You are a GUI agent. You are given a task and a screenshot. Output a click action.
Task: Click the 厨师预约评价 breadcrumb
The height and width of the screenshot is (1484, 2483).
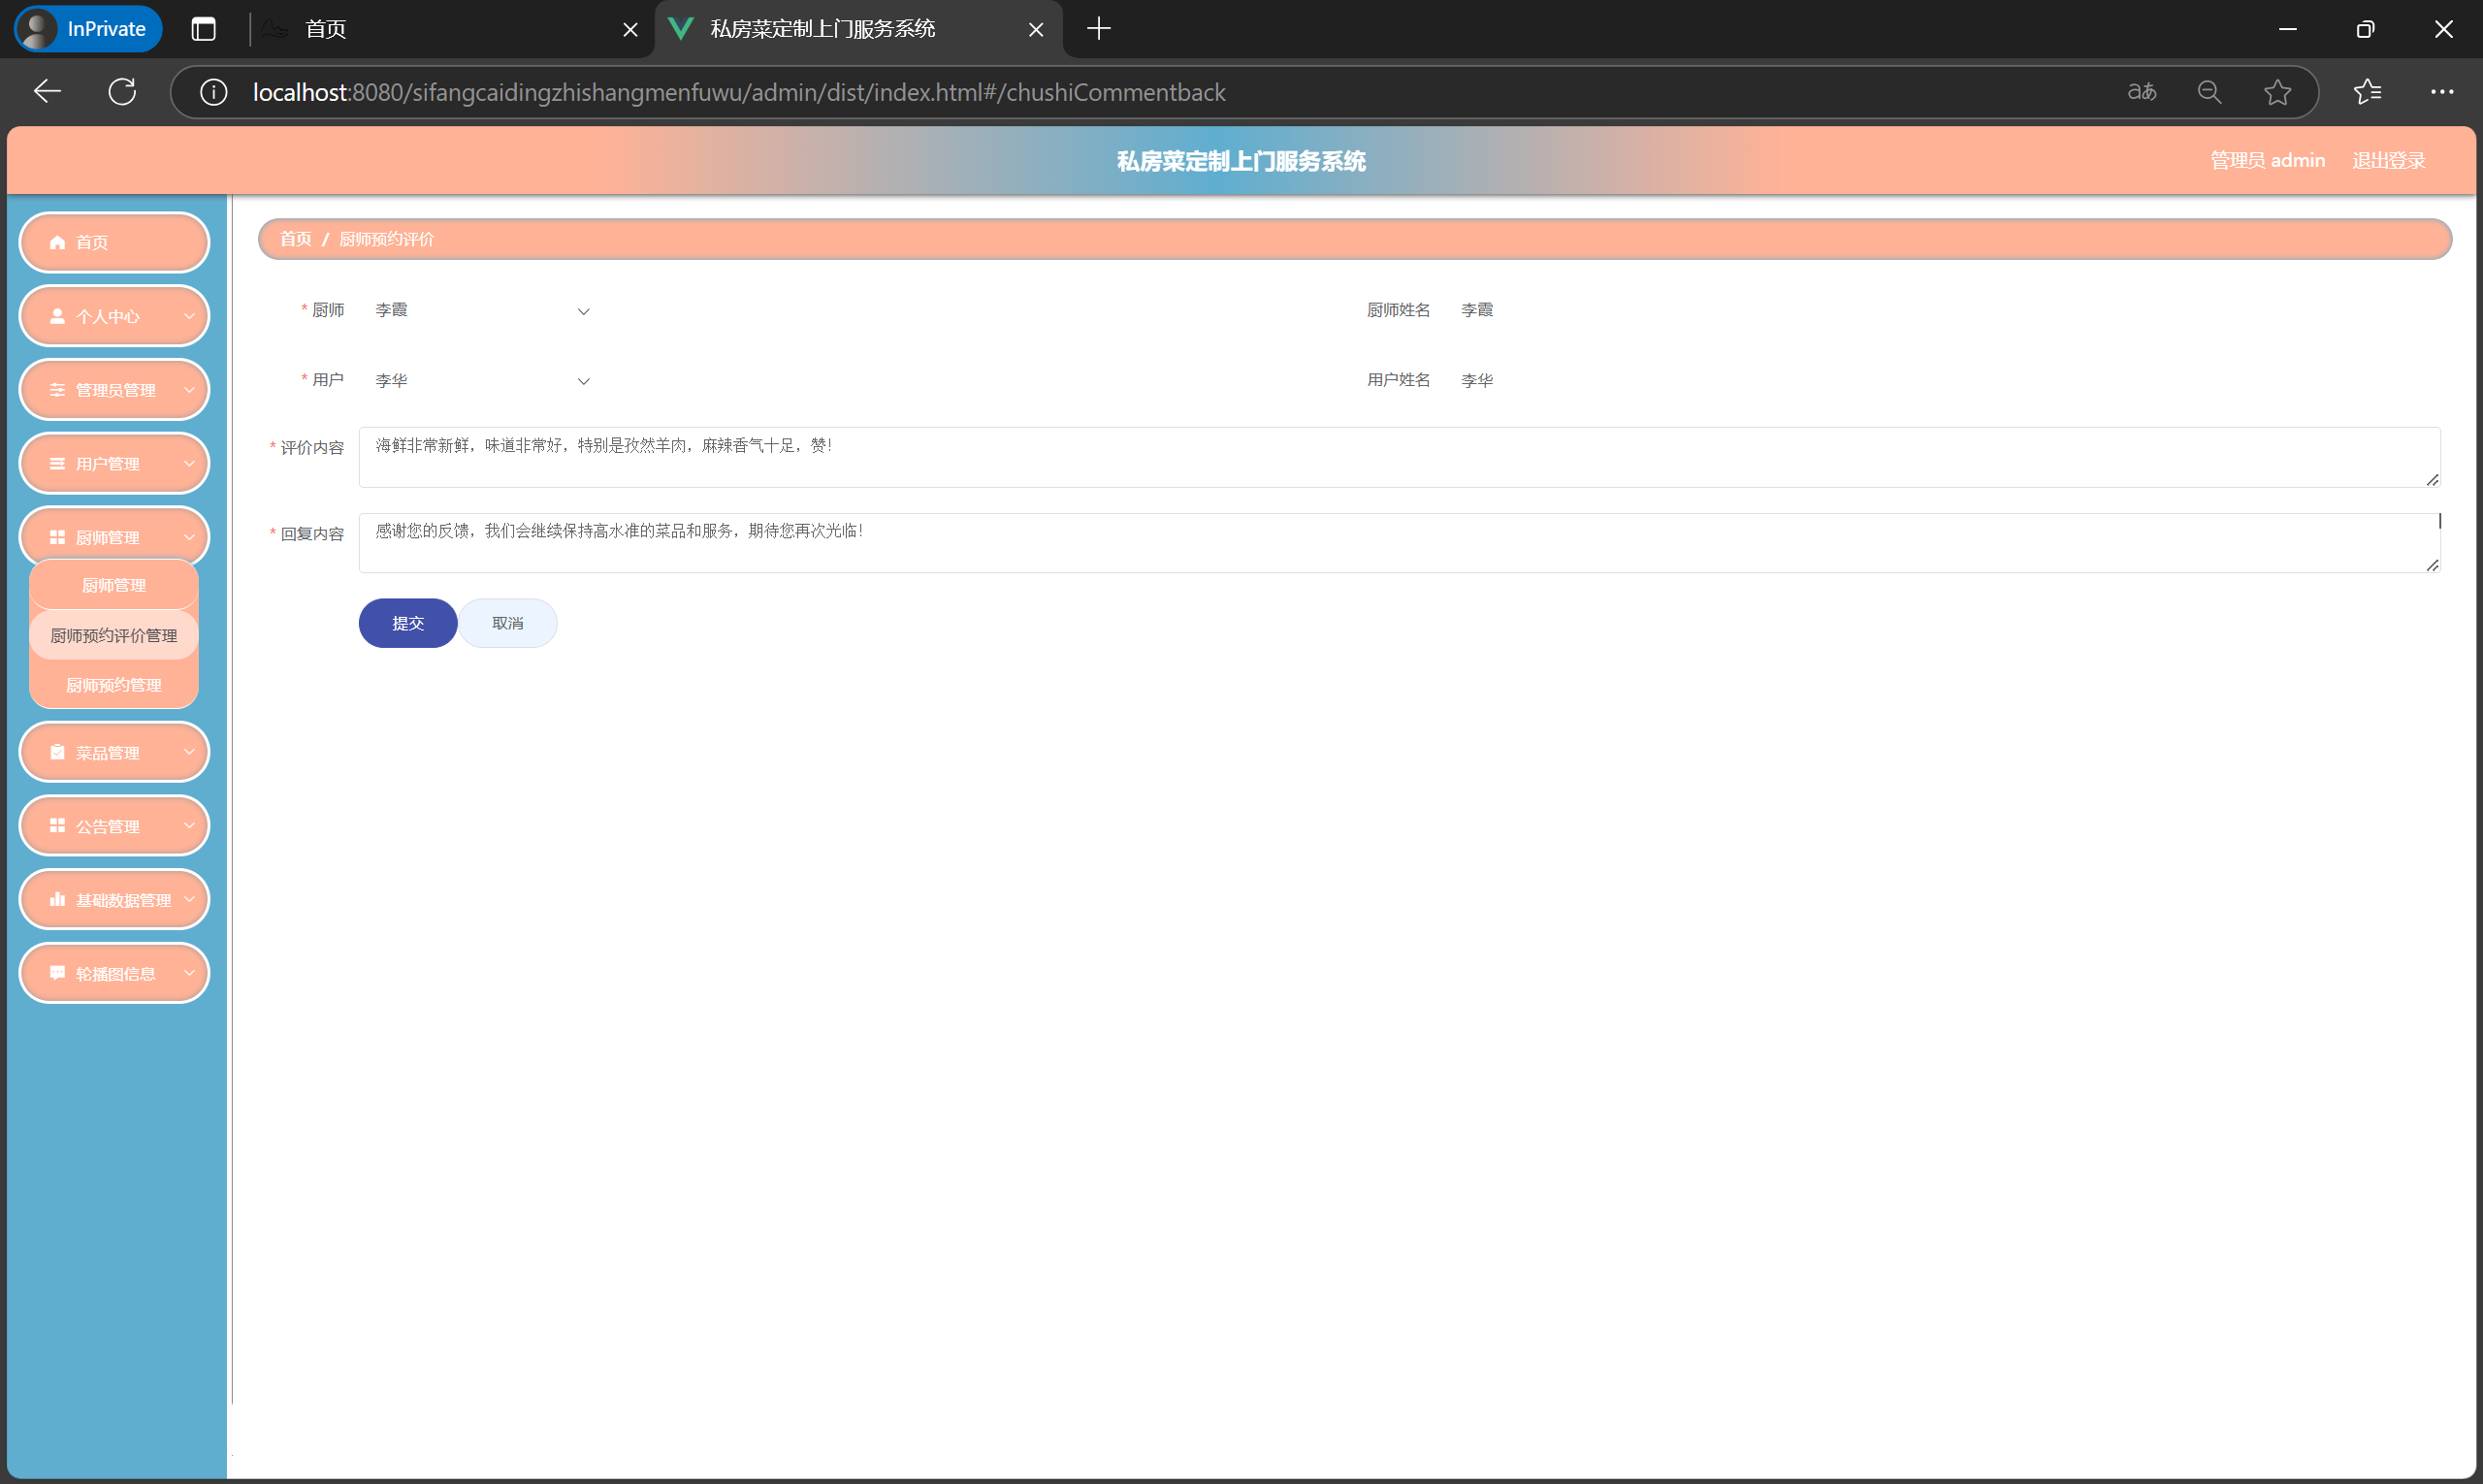(386, 239)
